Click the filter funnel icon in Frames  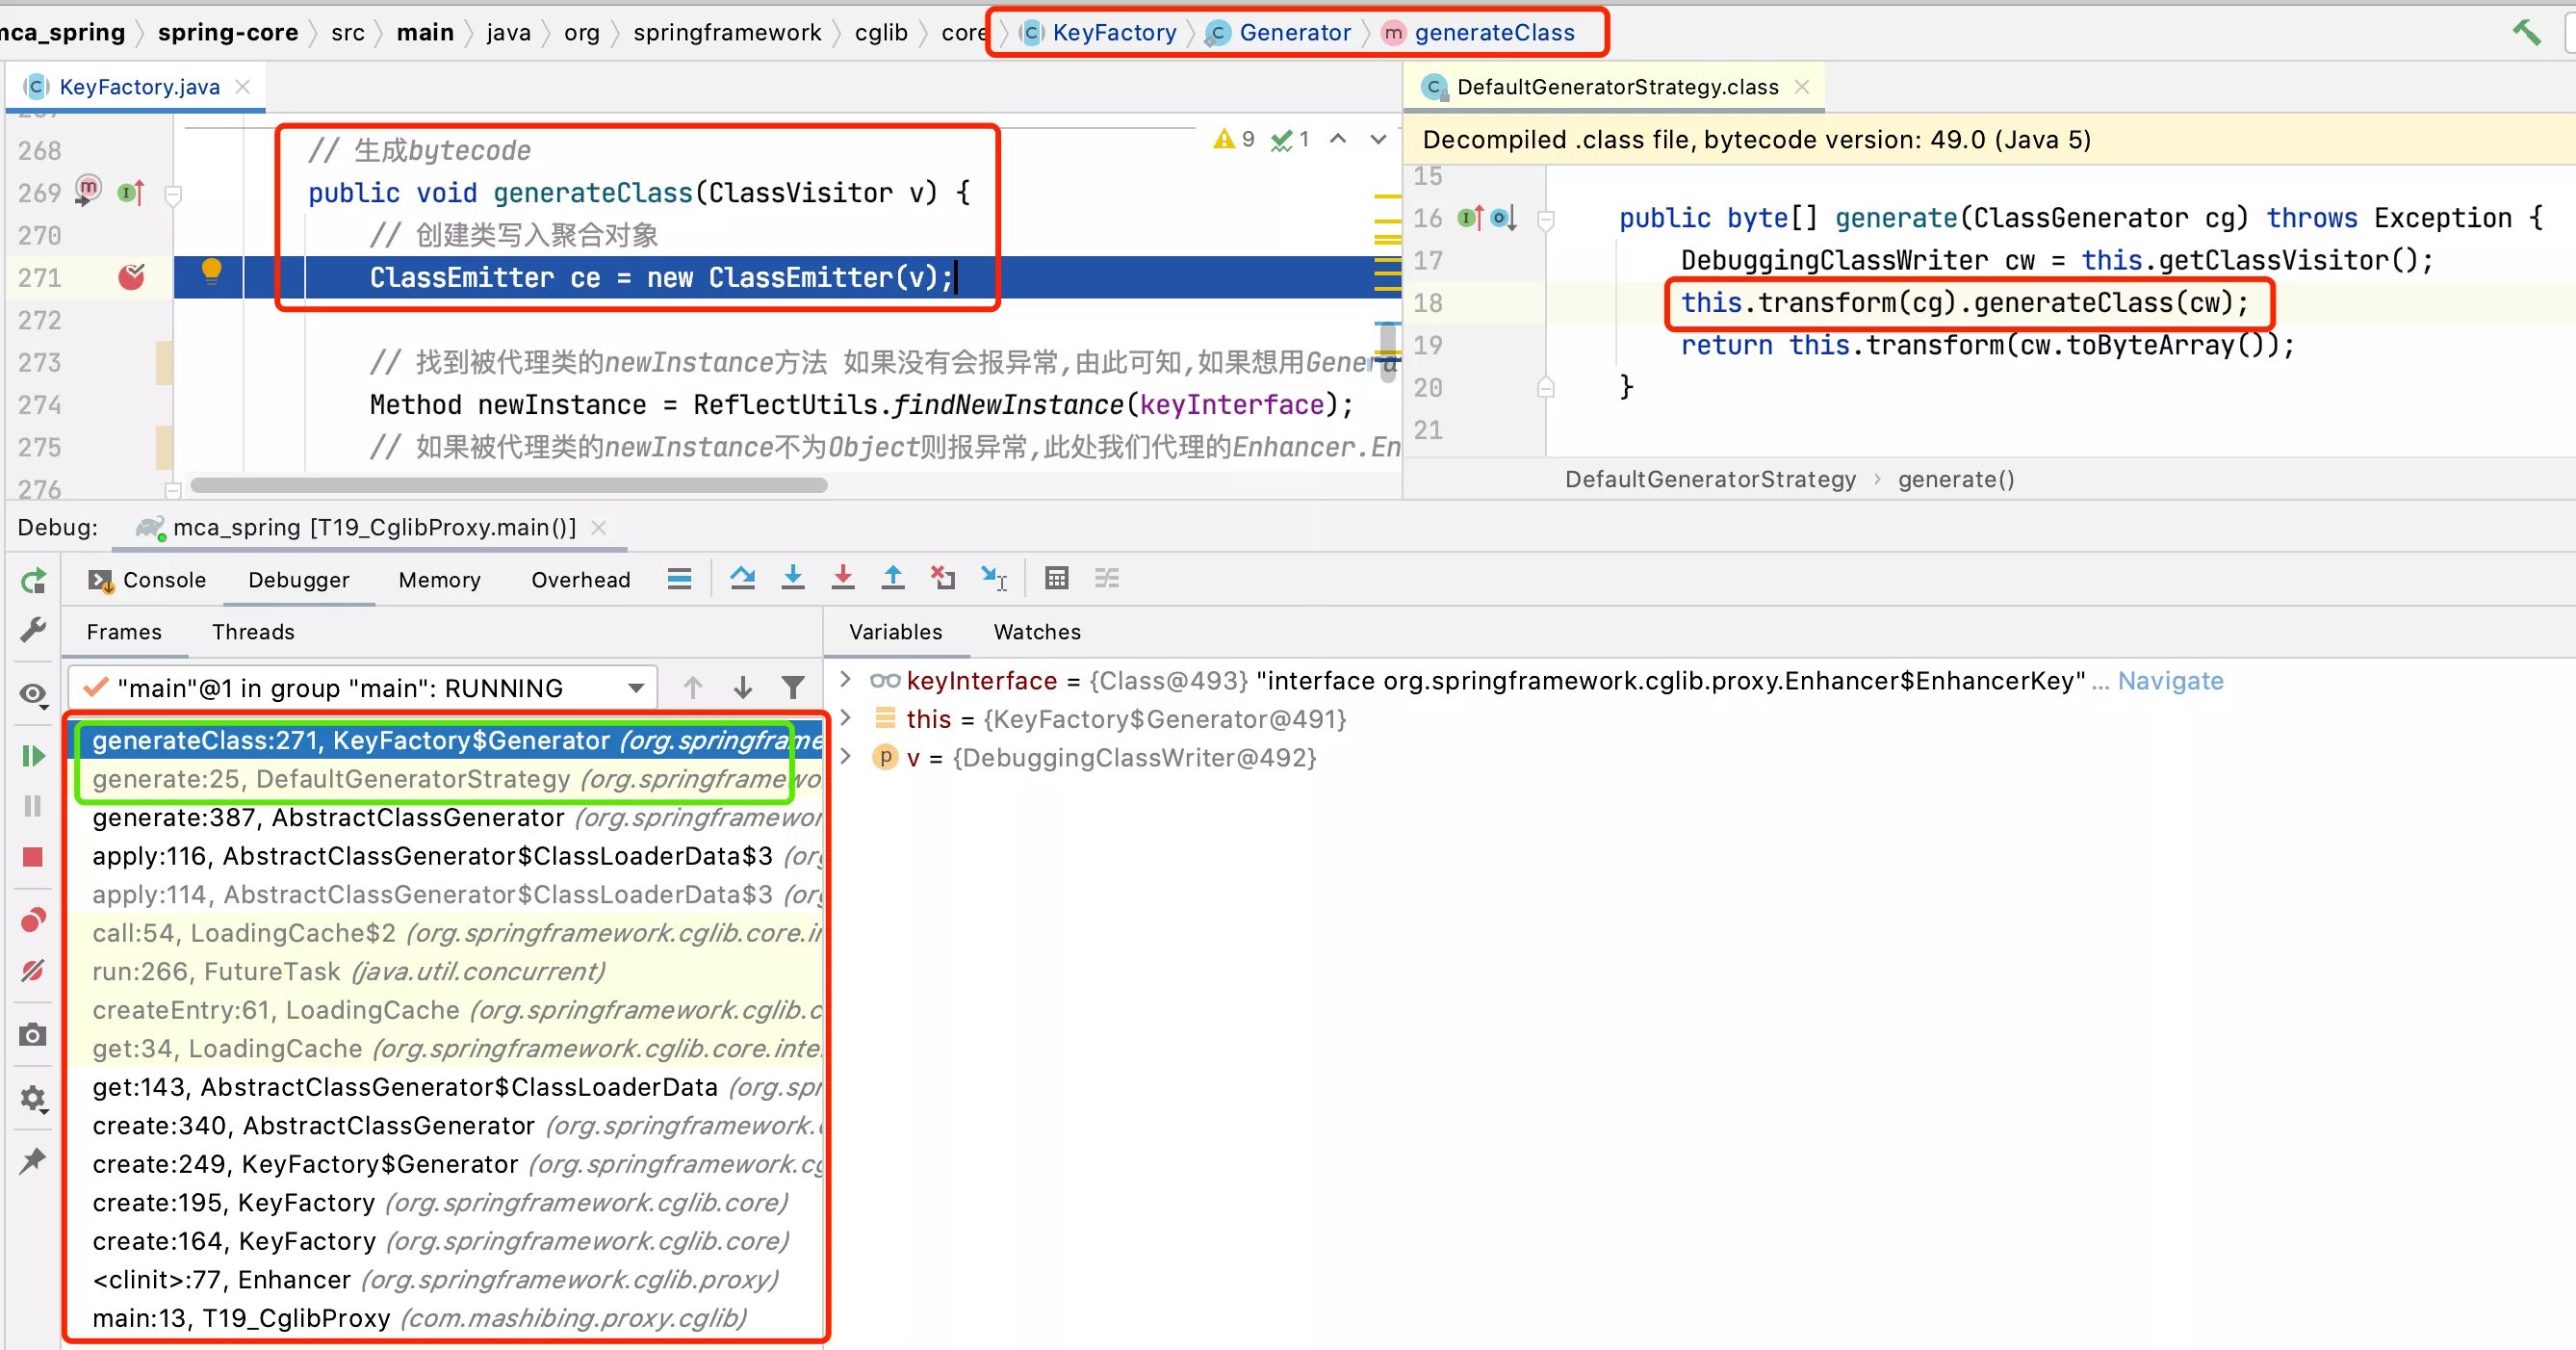(x=793, y=687)
